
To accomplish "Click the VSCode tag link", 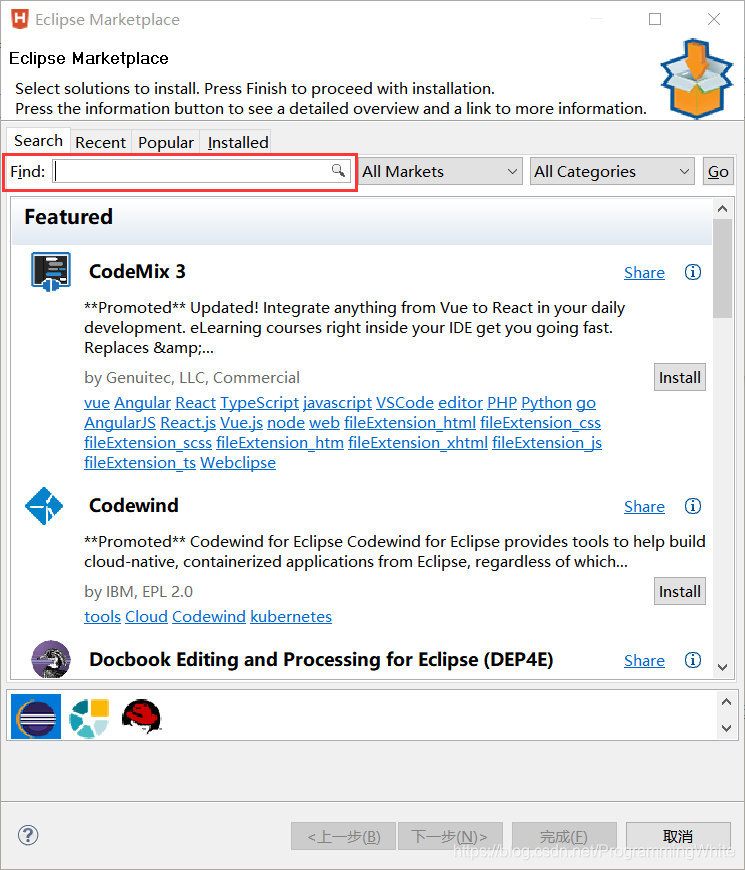I will (405, 403).
